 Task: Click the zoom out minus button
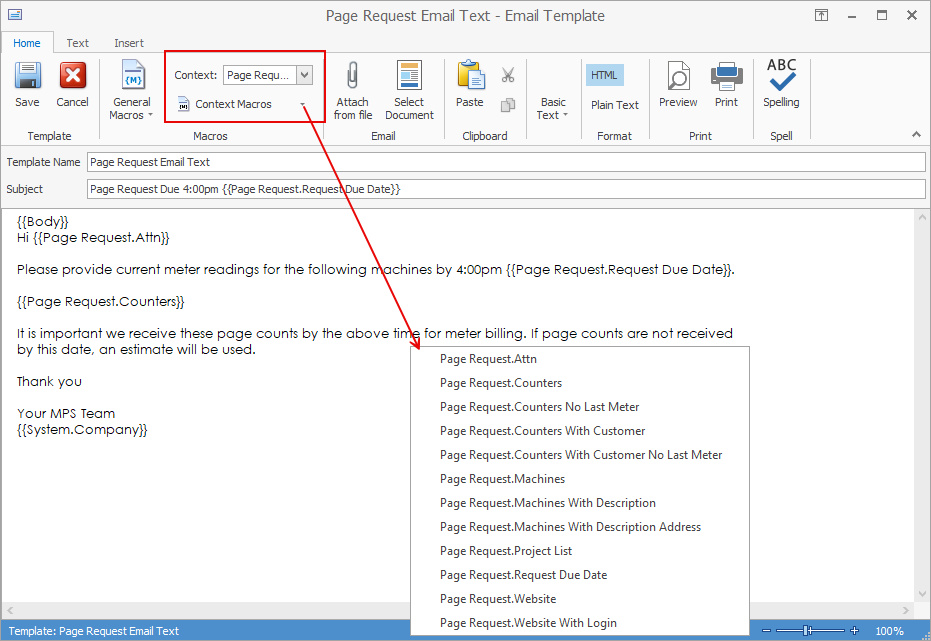(767, 630)
